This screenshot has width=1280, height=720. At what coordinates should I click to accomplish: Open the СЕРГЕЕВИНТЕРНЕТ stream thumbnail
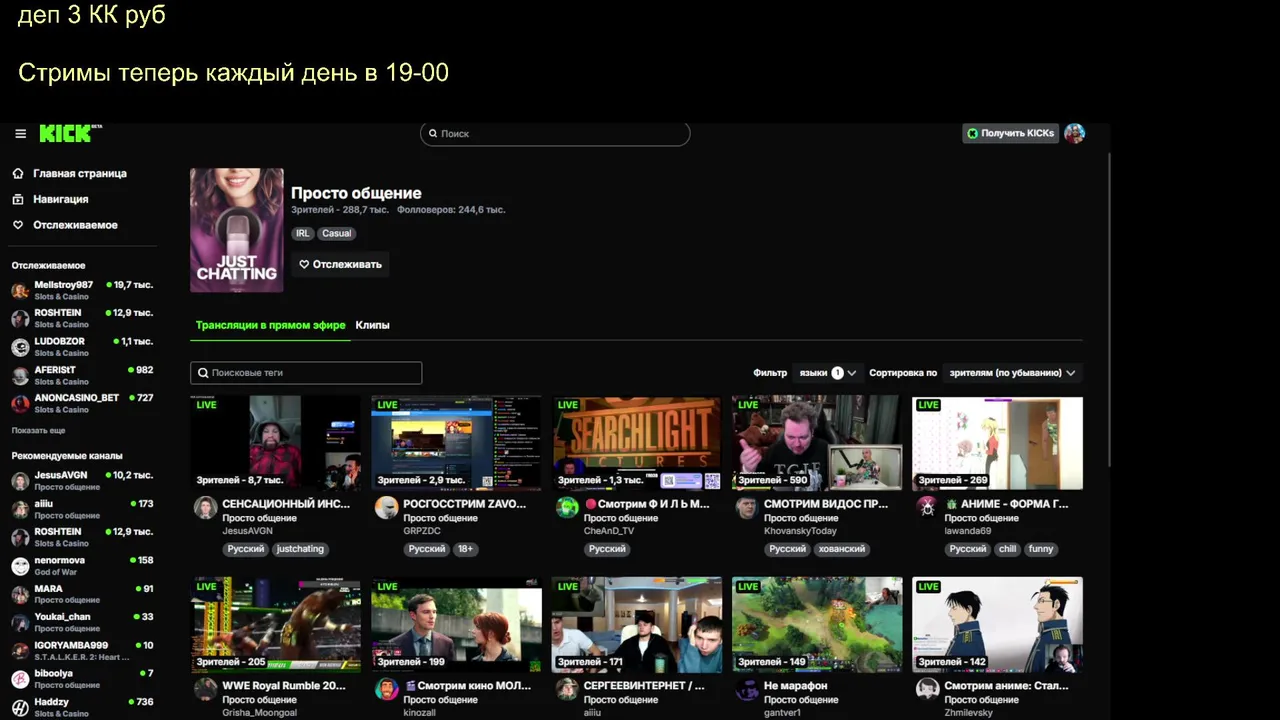tap(637, 624)
